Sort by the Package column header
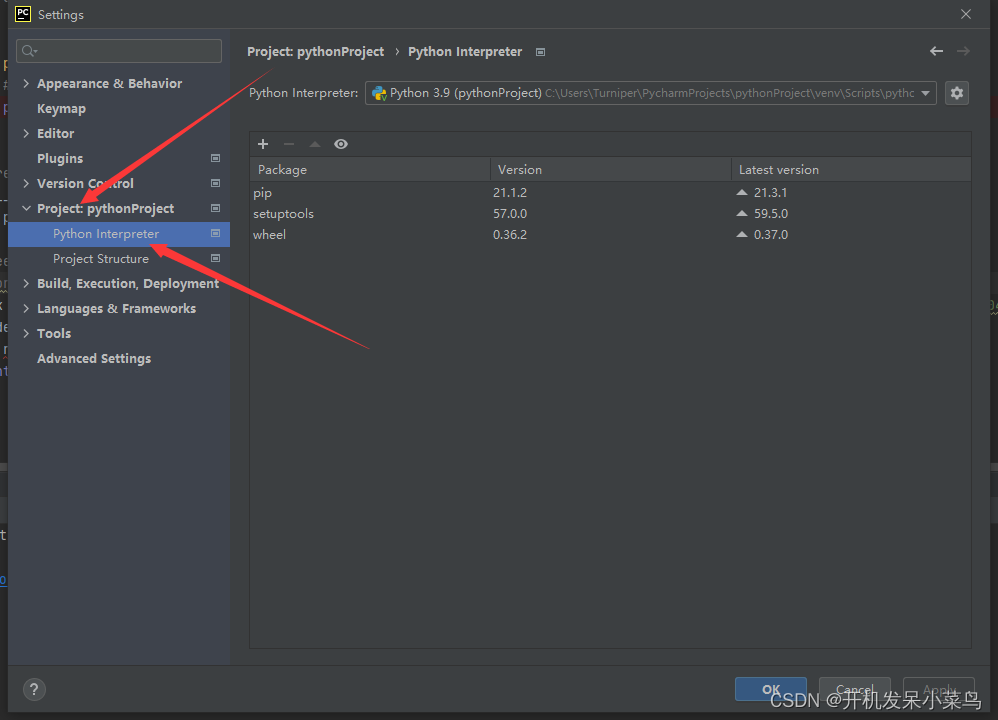 370,169
